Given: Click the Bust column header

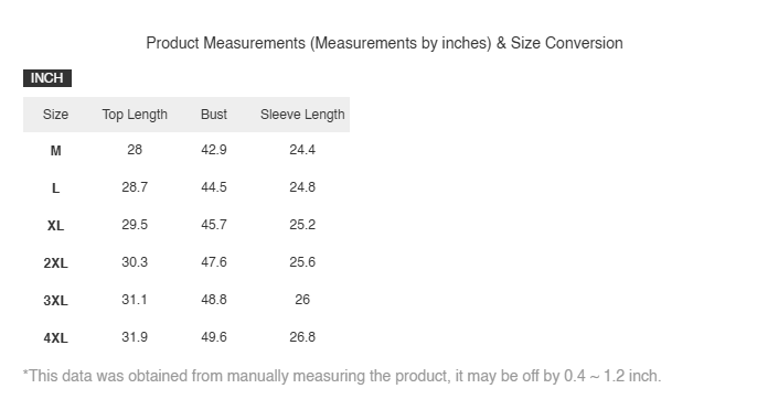Looking at the screenshot, I should [214, 114].
